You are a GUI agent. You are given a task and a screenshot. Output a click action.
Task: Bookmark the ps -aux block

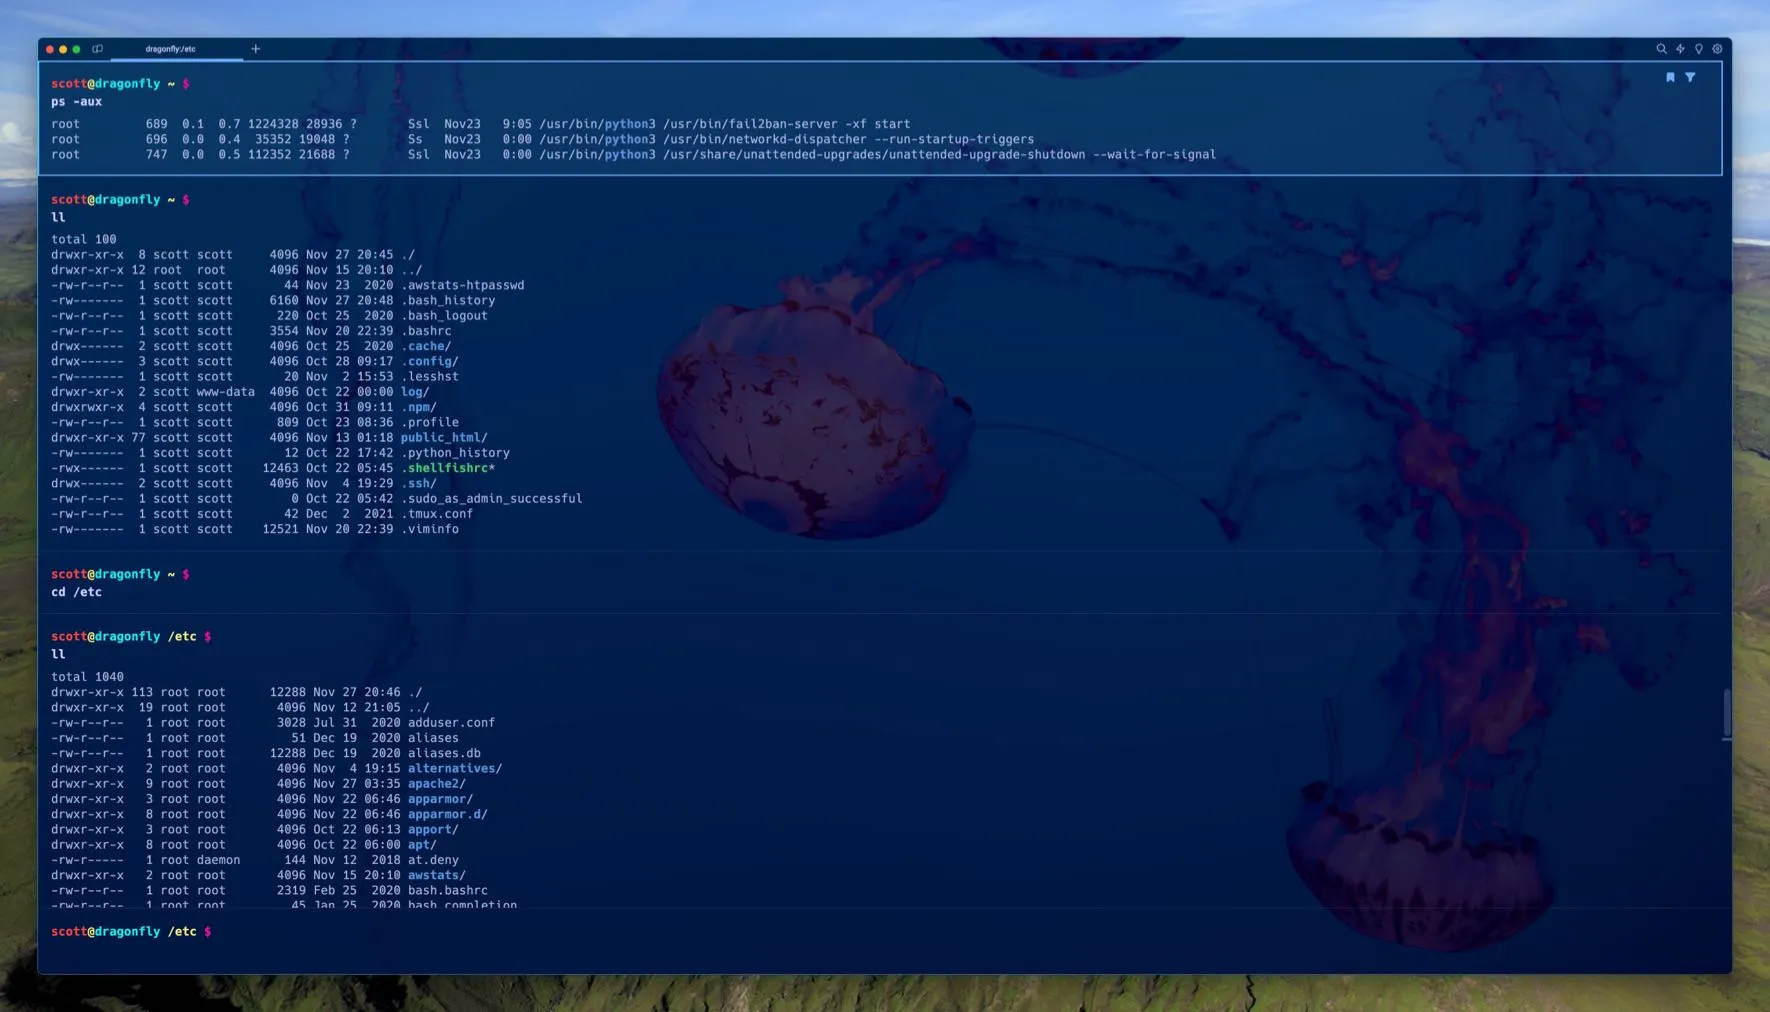pyautogui.click(x=1670, y=77)
